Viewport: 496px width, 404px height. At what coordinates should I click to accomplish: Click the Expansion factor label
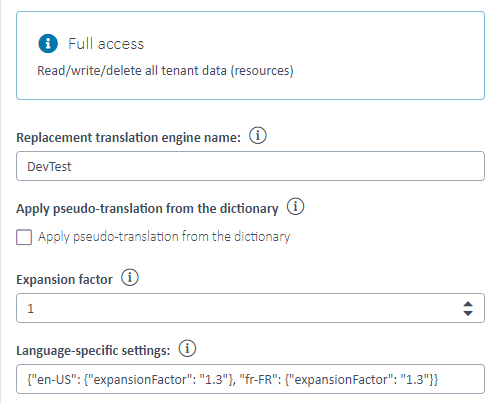point(64,279)
